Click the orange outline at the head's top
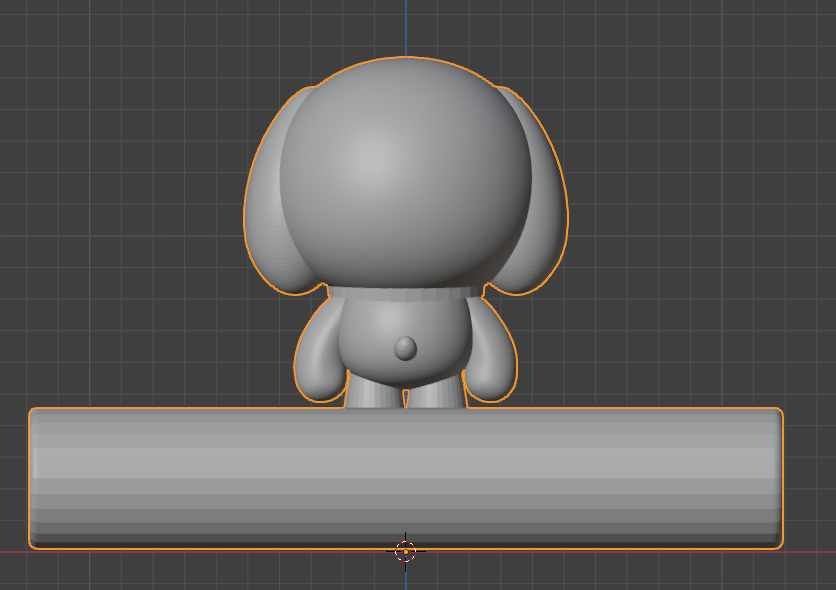The image size is (836, 590). (406, 58)
